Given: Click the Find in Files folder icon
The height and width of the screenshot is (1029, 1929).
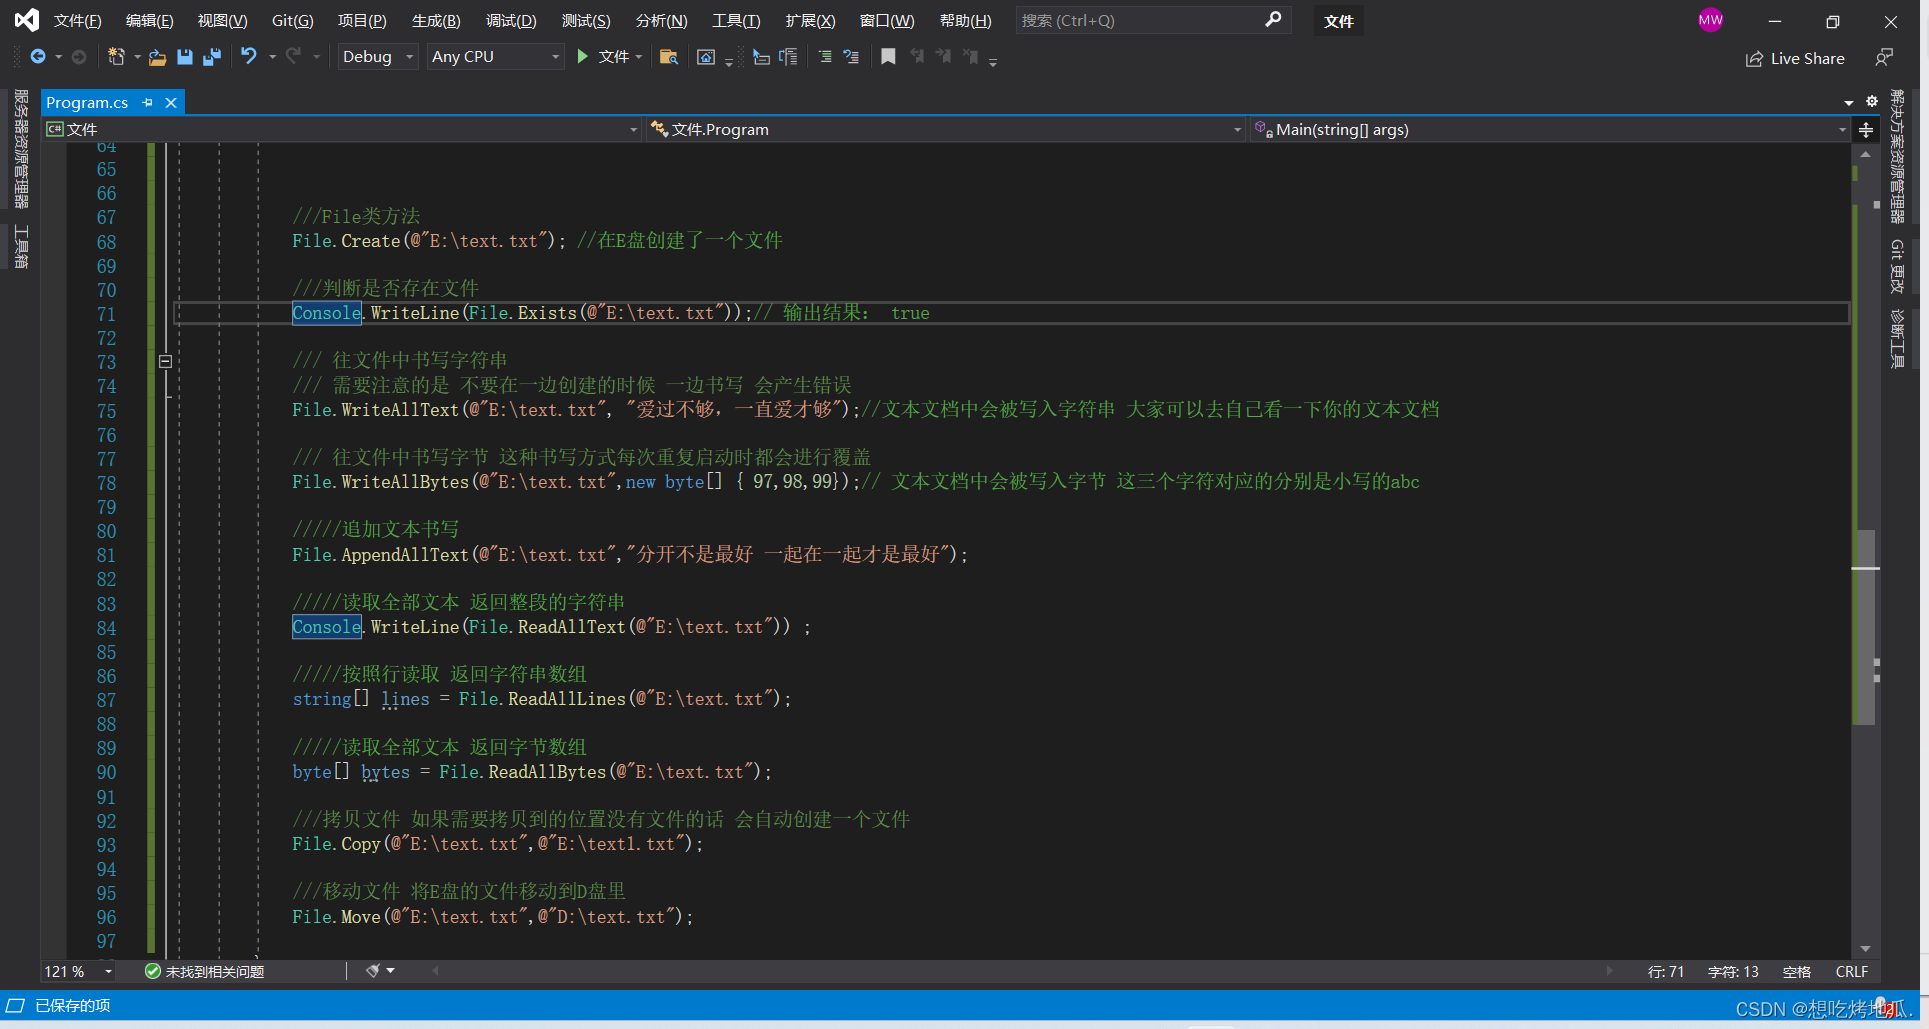Looking at the screenshot, I should [669, 57].
